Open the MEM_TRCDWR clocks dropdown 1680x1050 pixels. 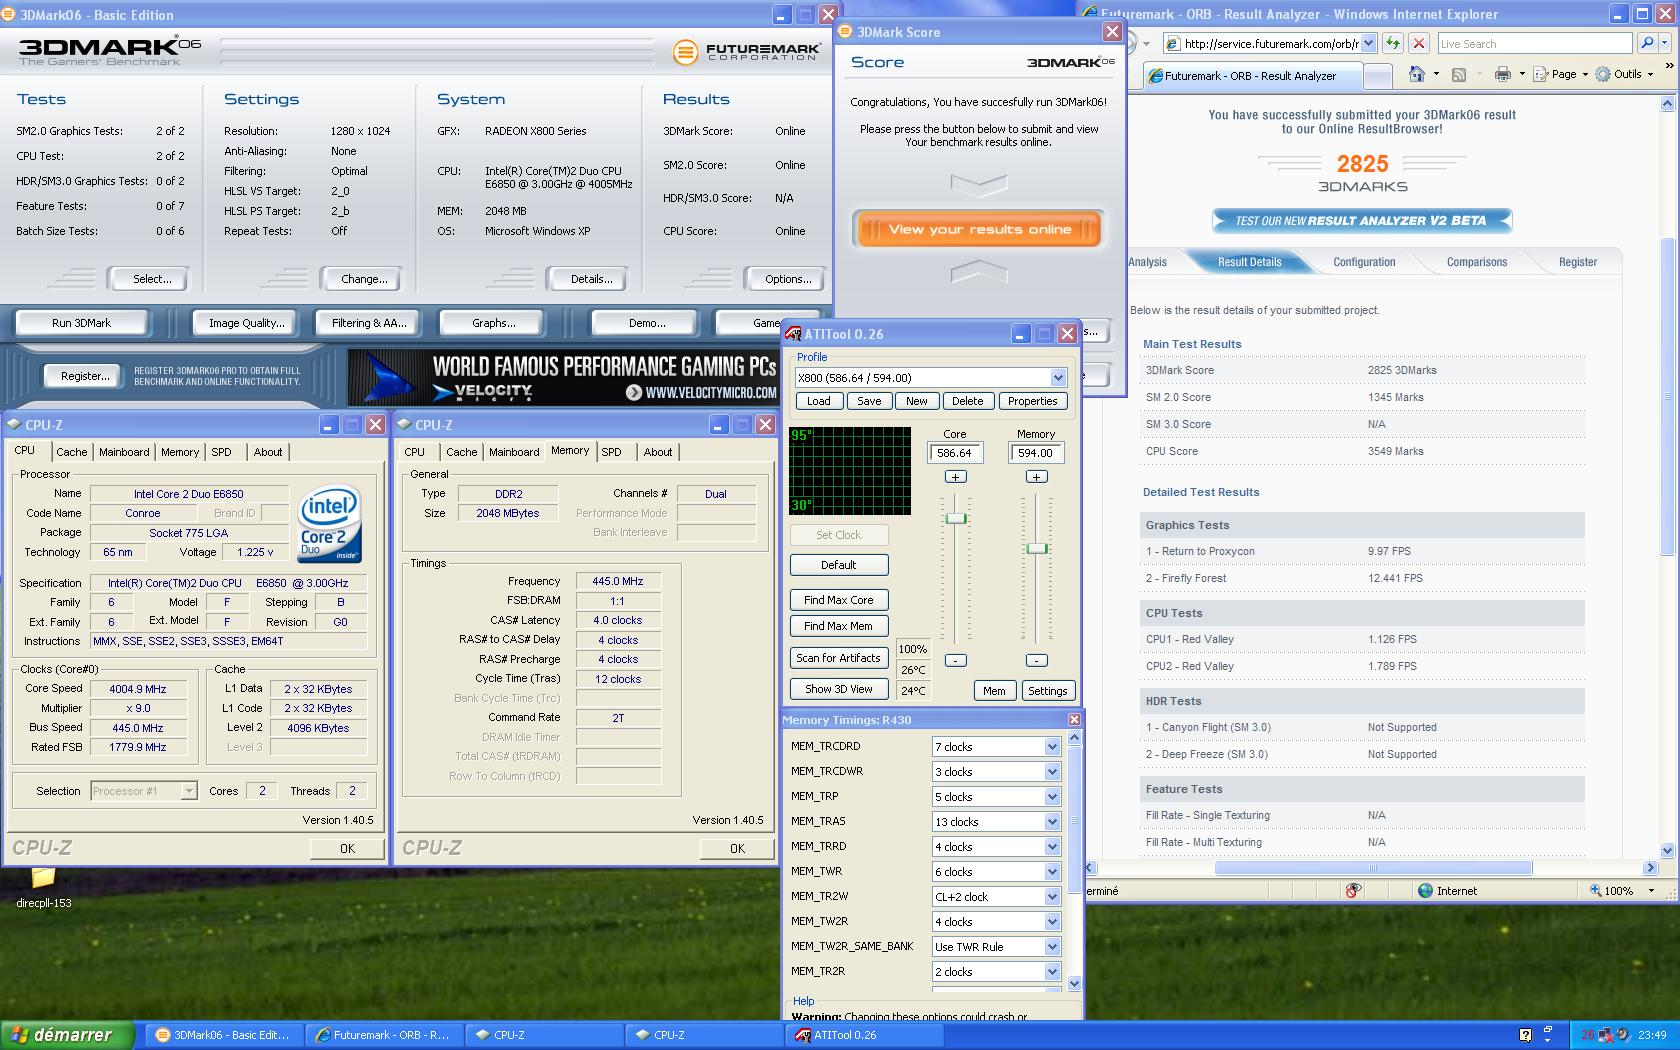(x=1052, y=772)
